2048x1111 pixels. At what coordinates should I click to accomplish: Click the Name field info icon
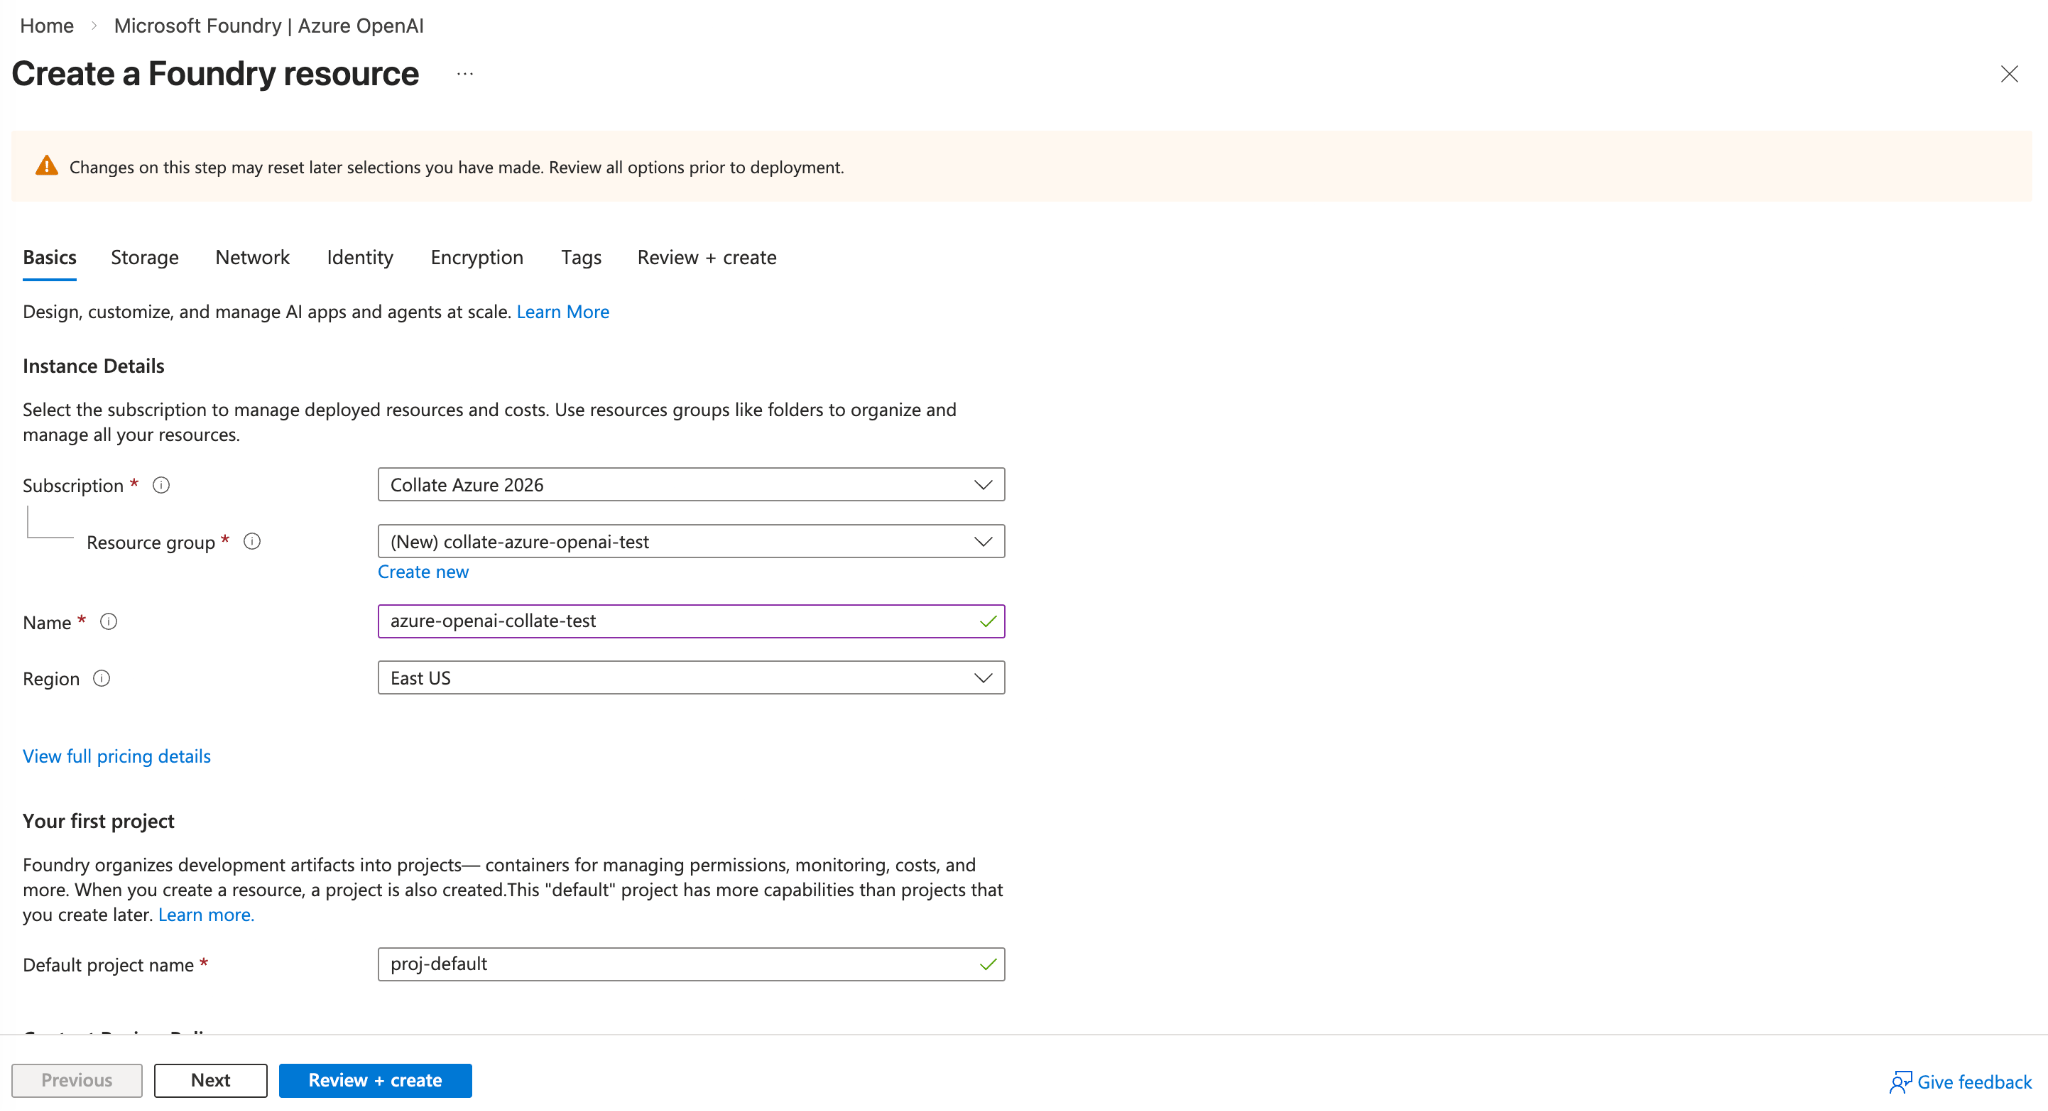(109, 621)
